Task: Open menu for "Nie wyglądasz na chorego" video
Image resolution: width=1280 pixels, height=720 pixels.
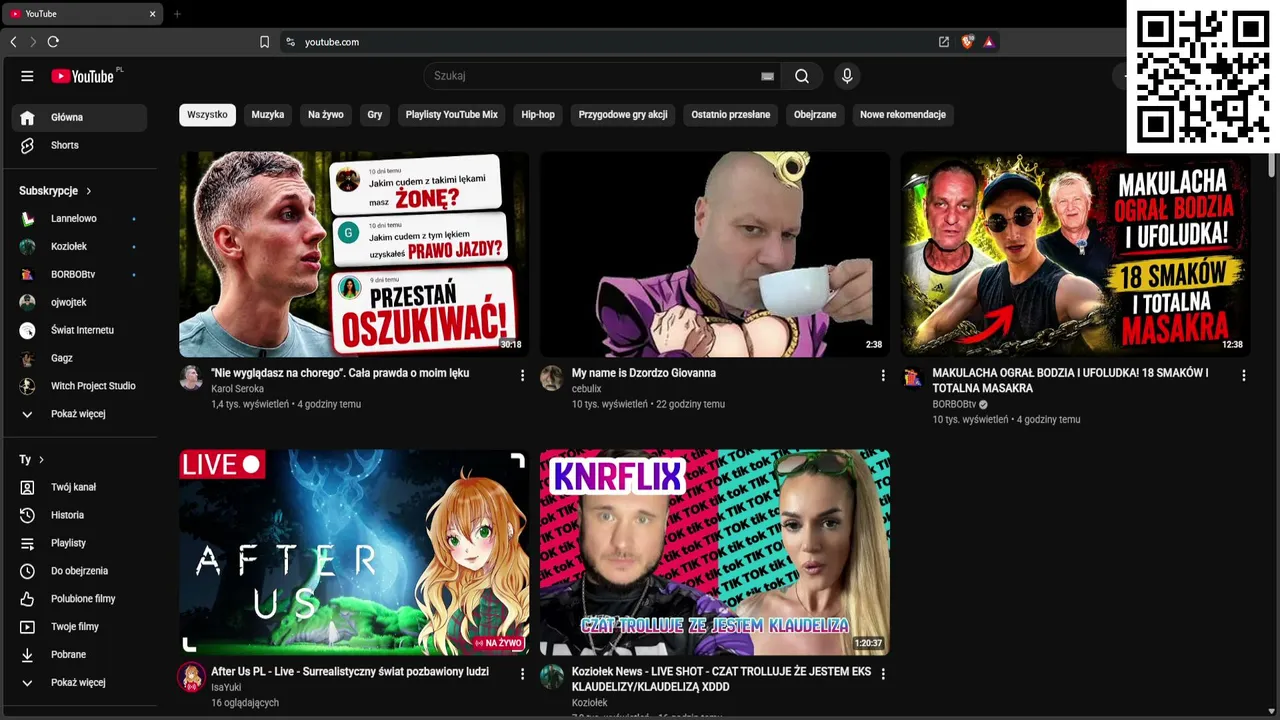Action: [x=522, y=375]
